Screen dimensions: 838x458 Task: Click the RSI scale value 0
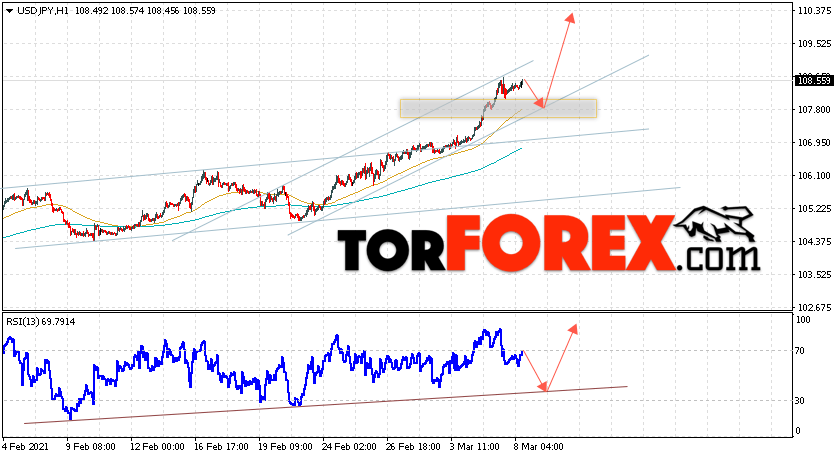coord(798,431)
